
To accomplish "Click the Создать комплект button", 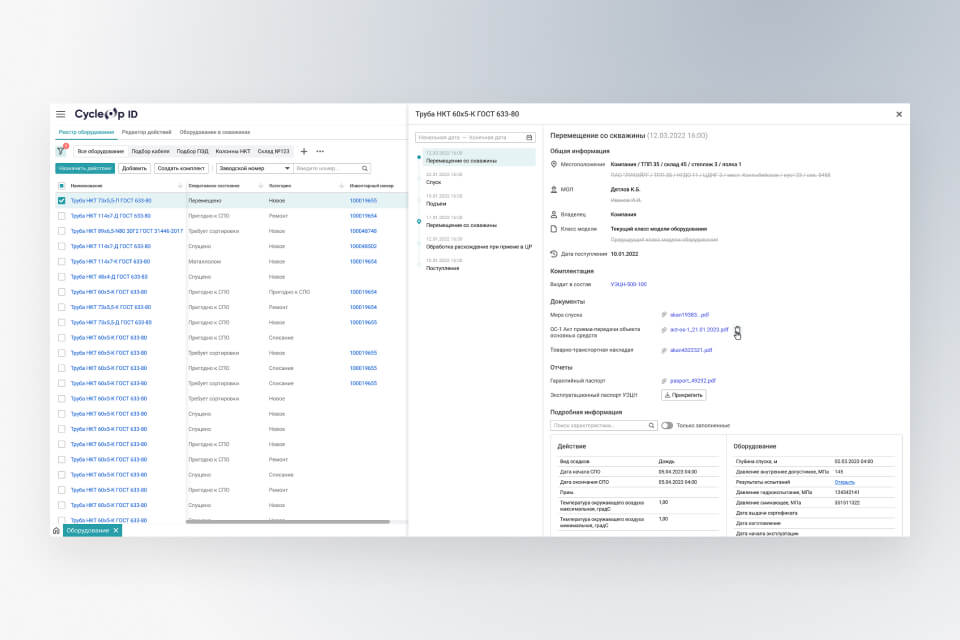I will tap(181, 169).
